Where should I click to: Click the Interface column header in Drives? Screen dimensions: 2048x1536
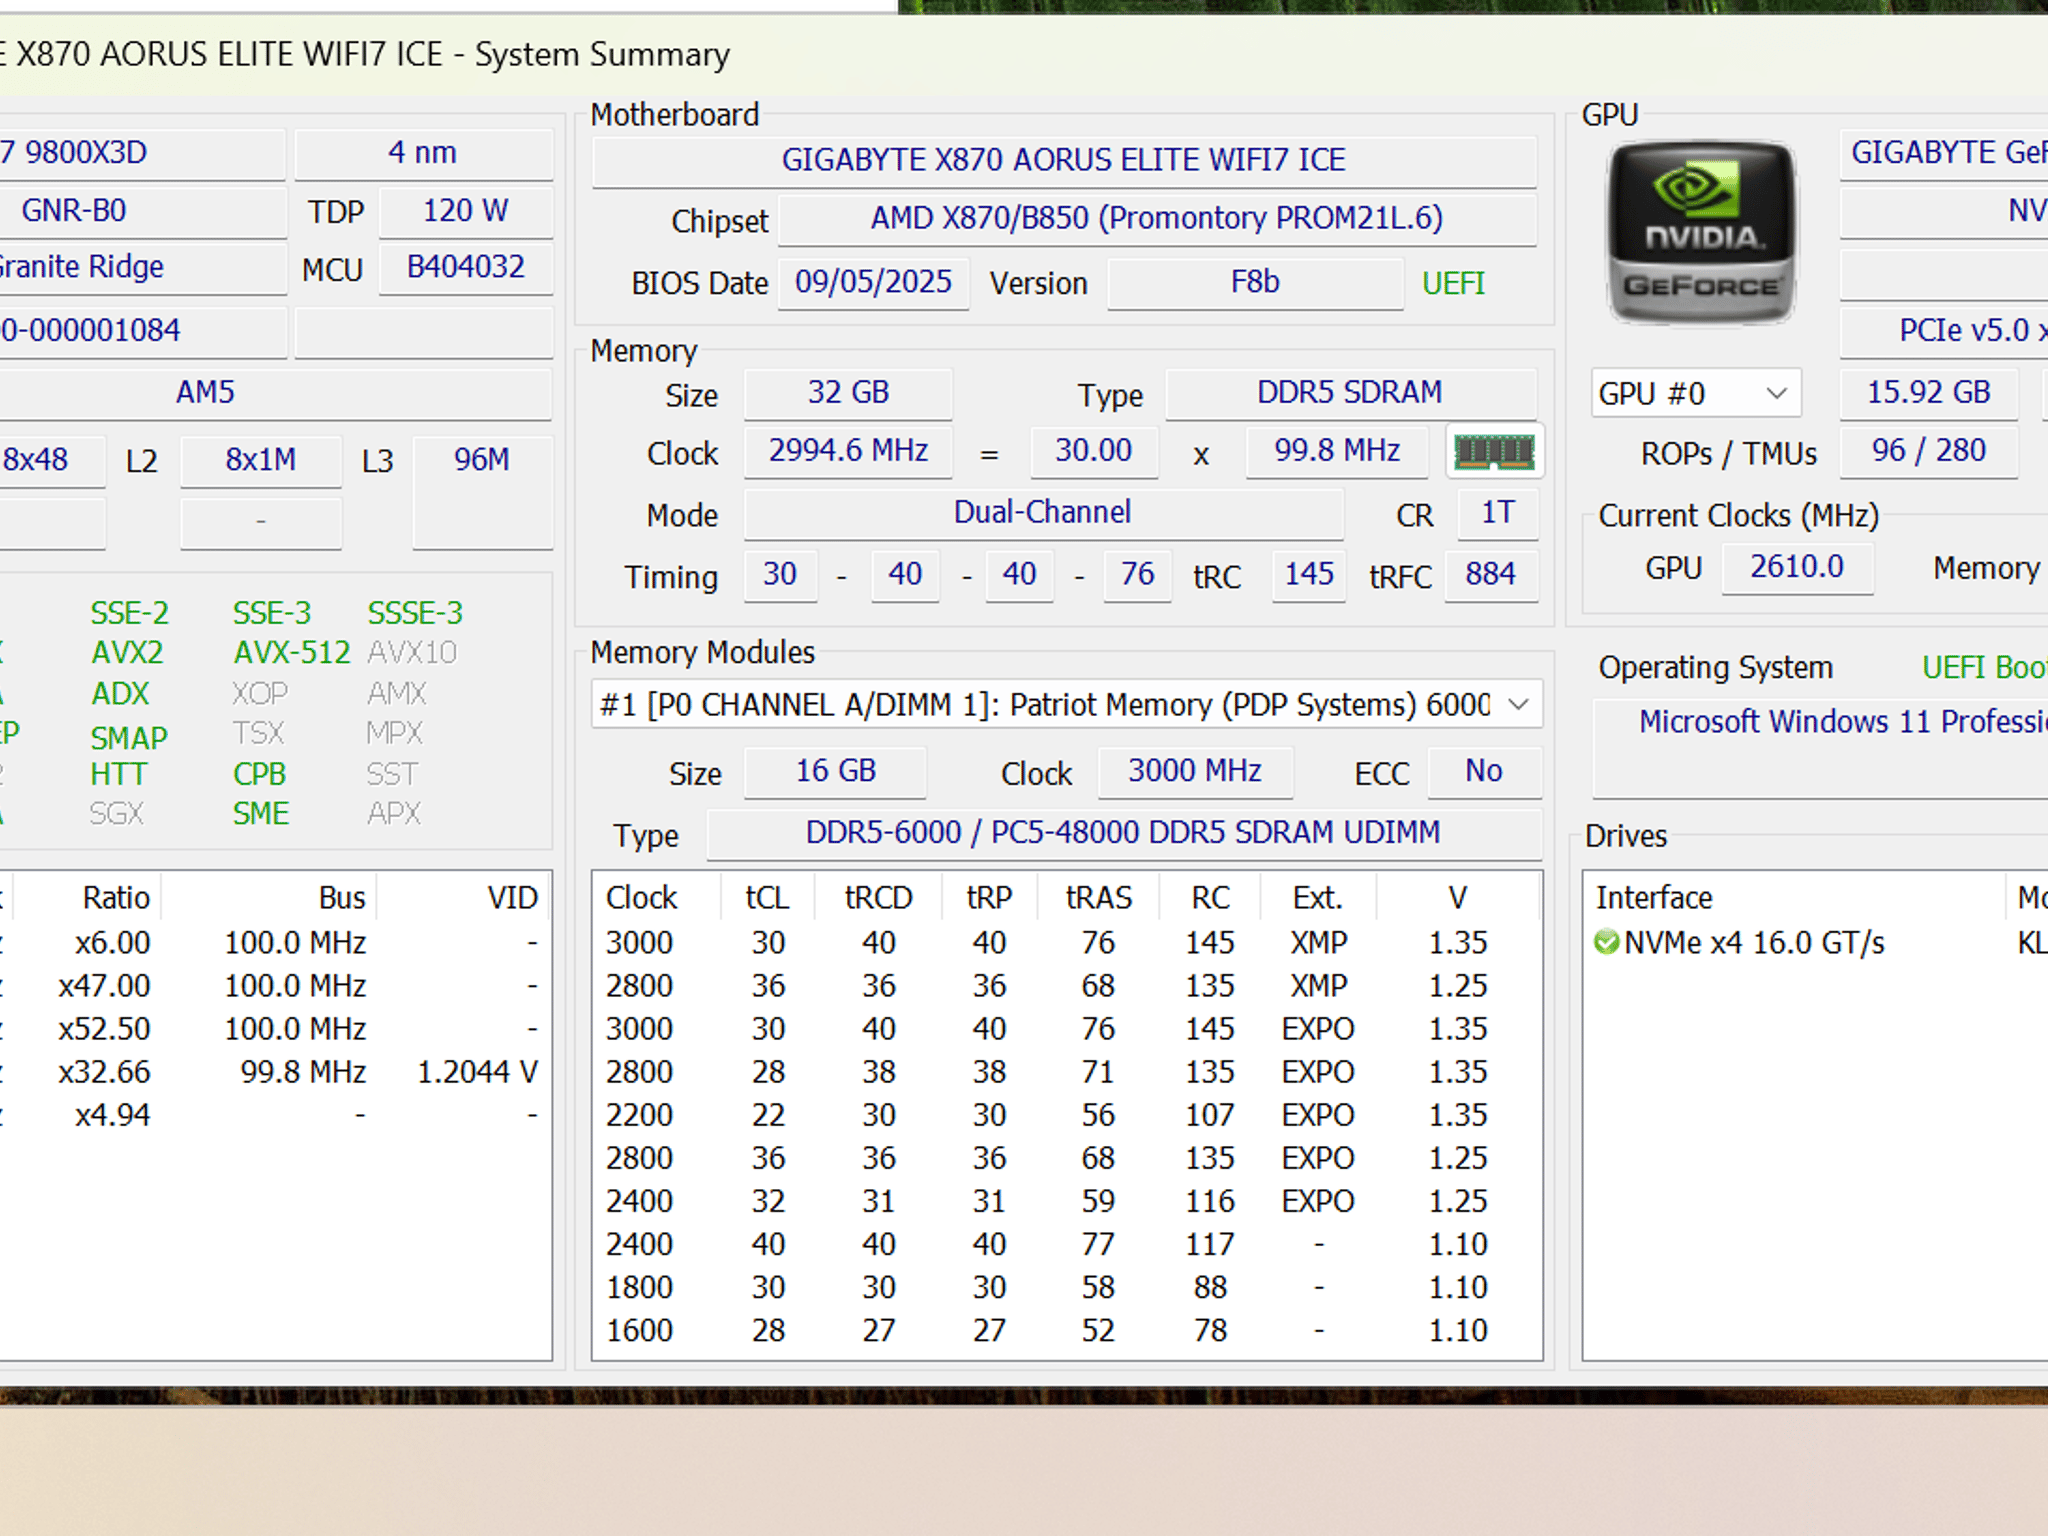coord(1795,897)
